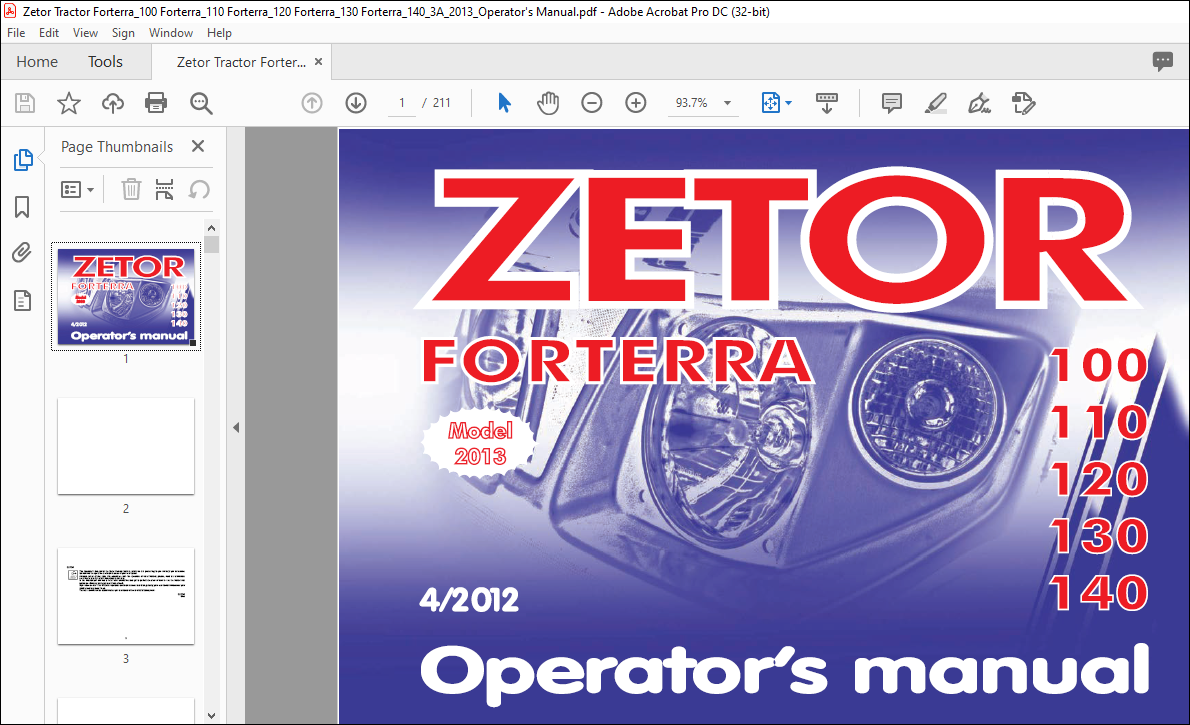Switch to the Home tab

point(37,61)
